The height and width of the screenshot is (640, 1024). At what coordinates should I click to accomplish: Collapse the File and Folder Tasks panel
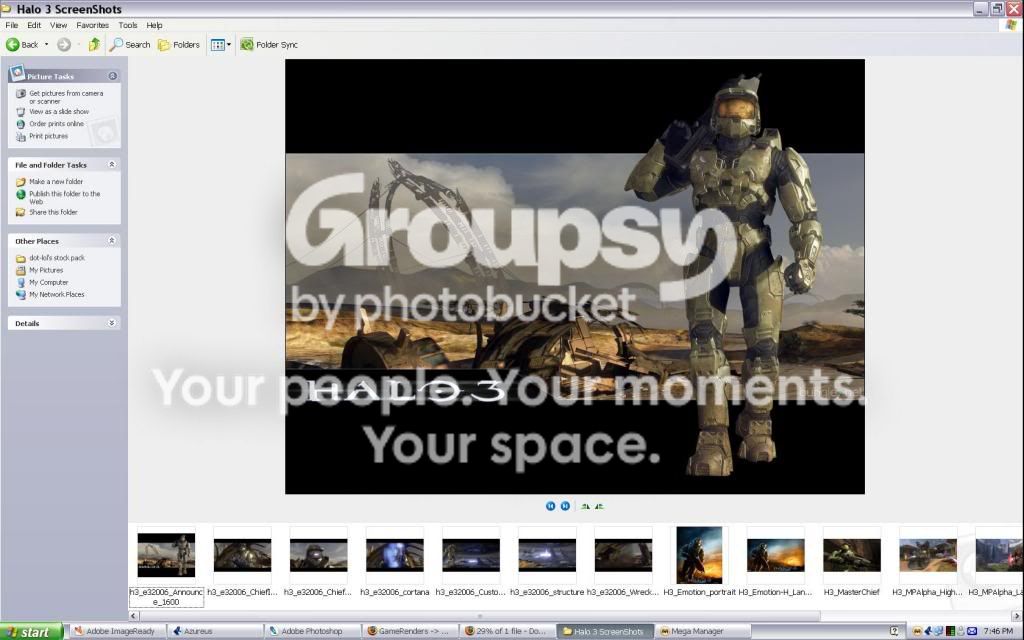[112, 165]
